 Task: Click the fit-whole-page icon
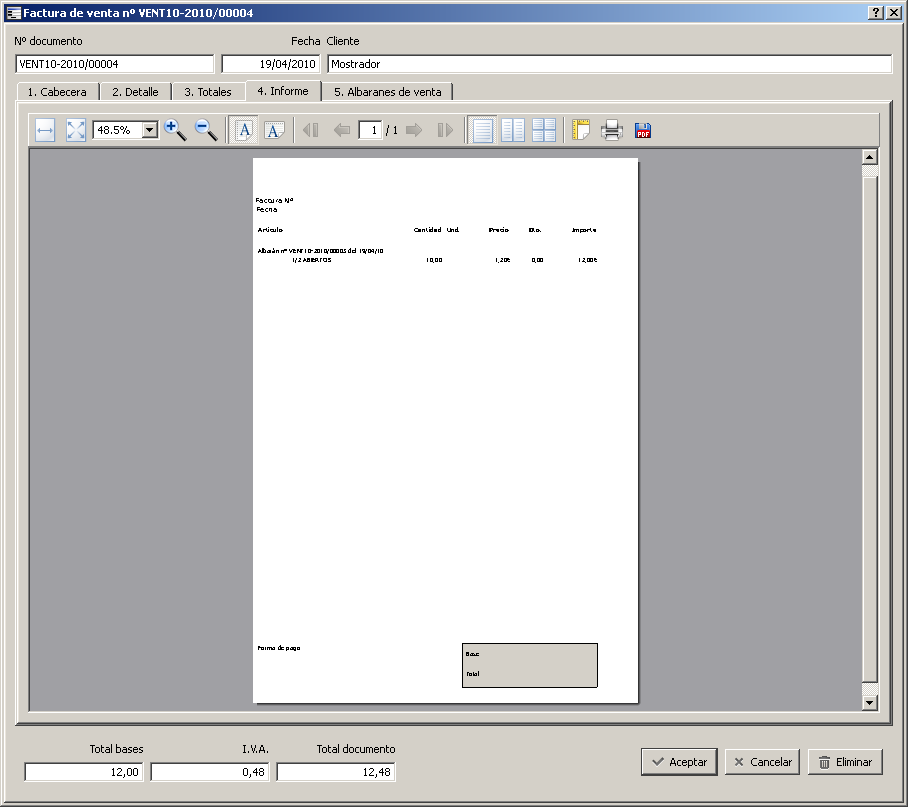click(76, 130)
